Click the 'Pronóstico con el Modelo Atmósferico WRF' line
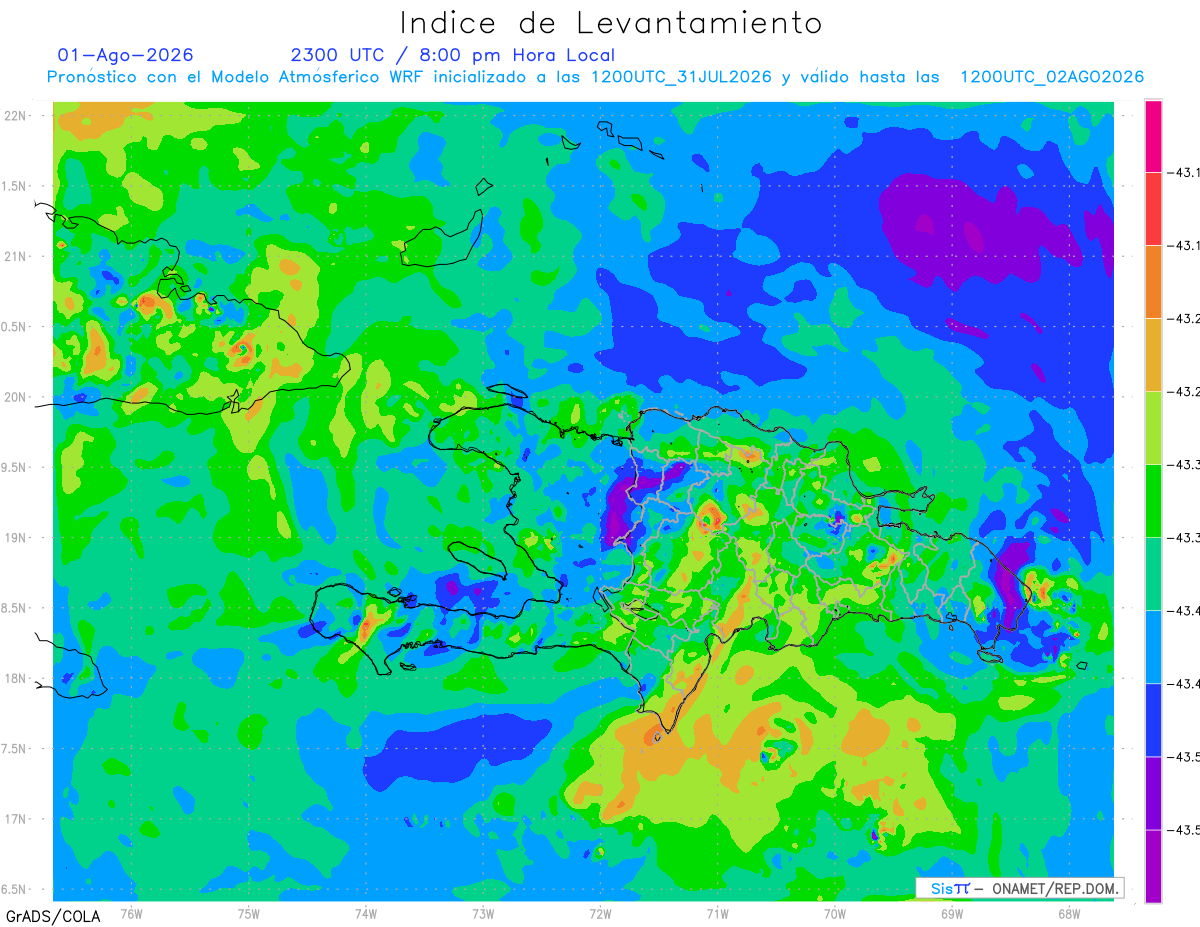Screen dimensions: 1200x927 596,77
